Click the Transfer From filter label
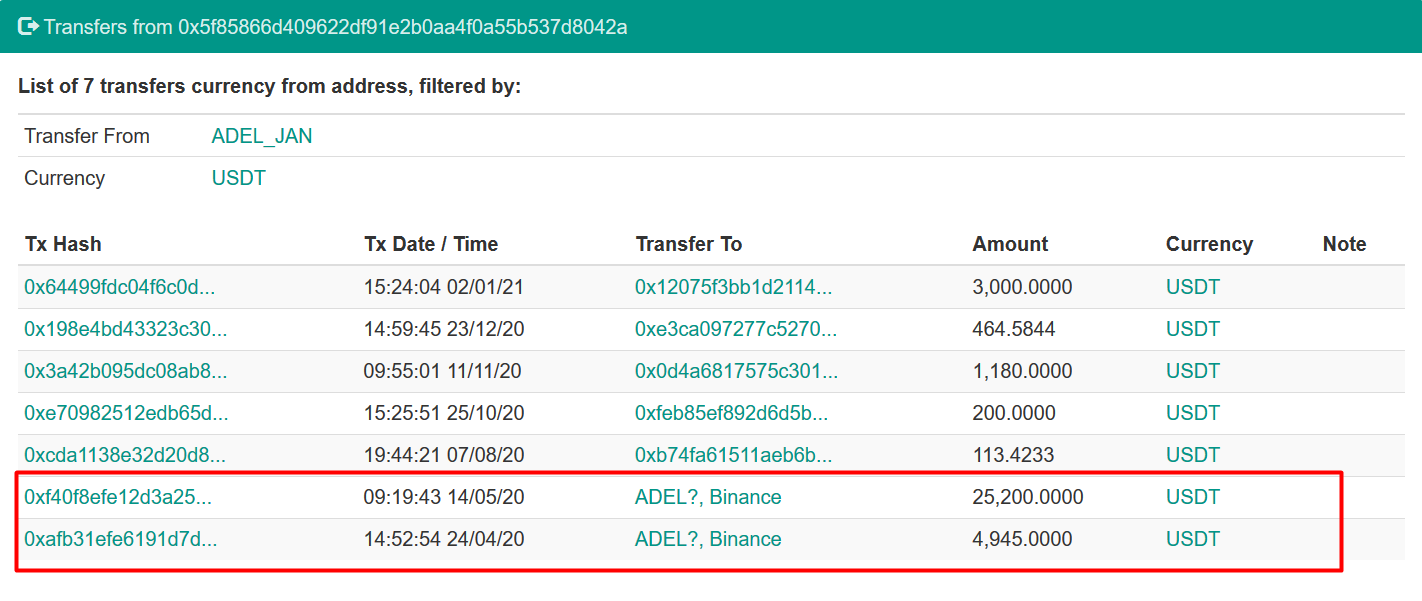Viewport: 1422px width, 601px height. [x=87, y=136]
